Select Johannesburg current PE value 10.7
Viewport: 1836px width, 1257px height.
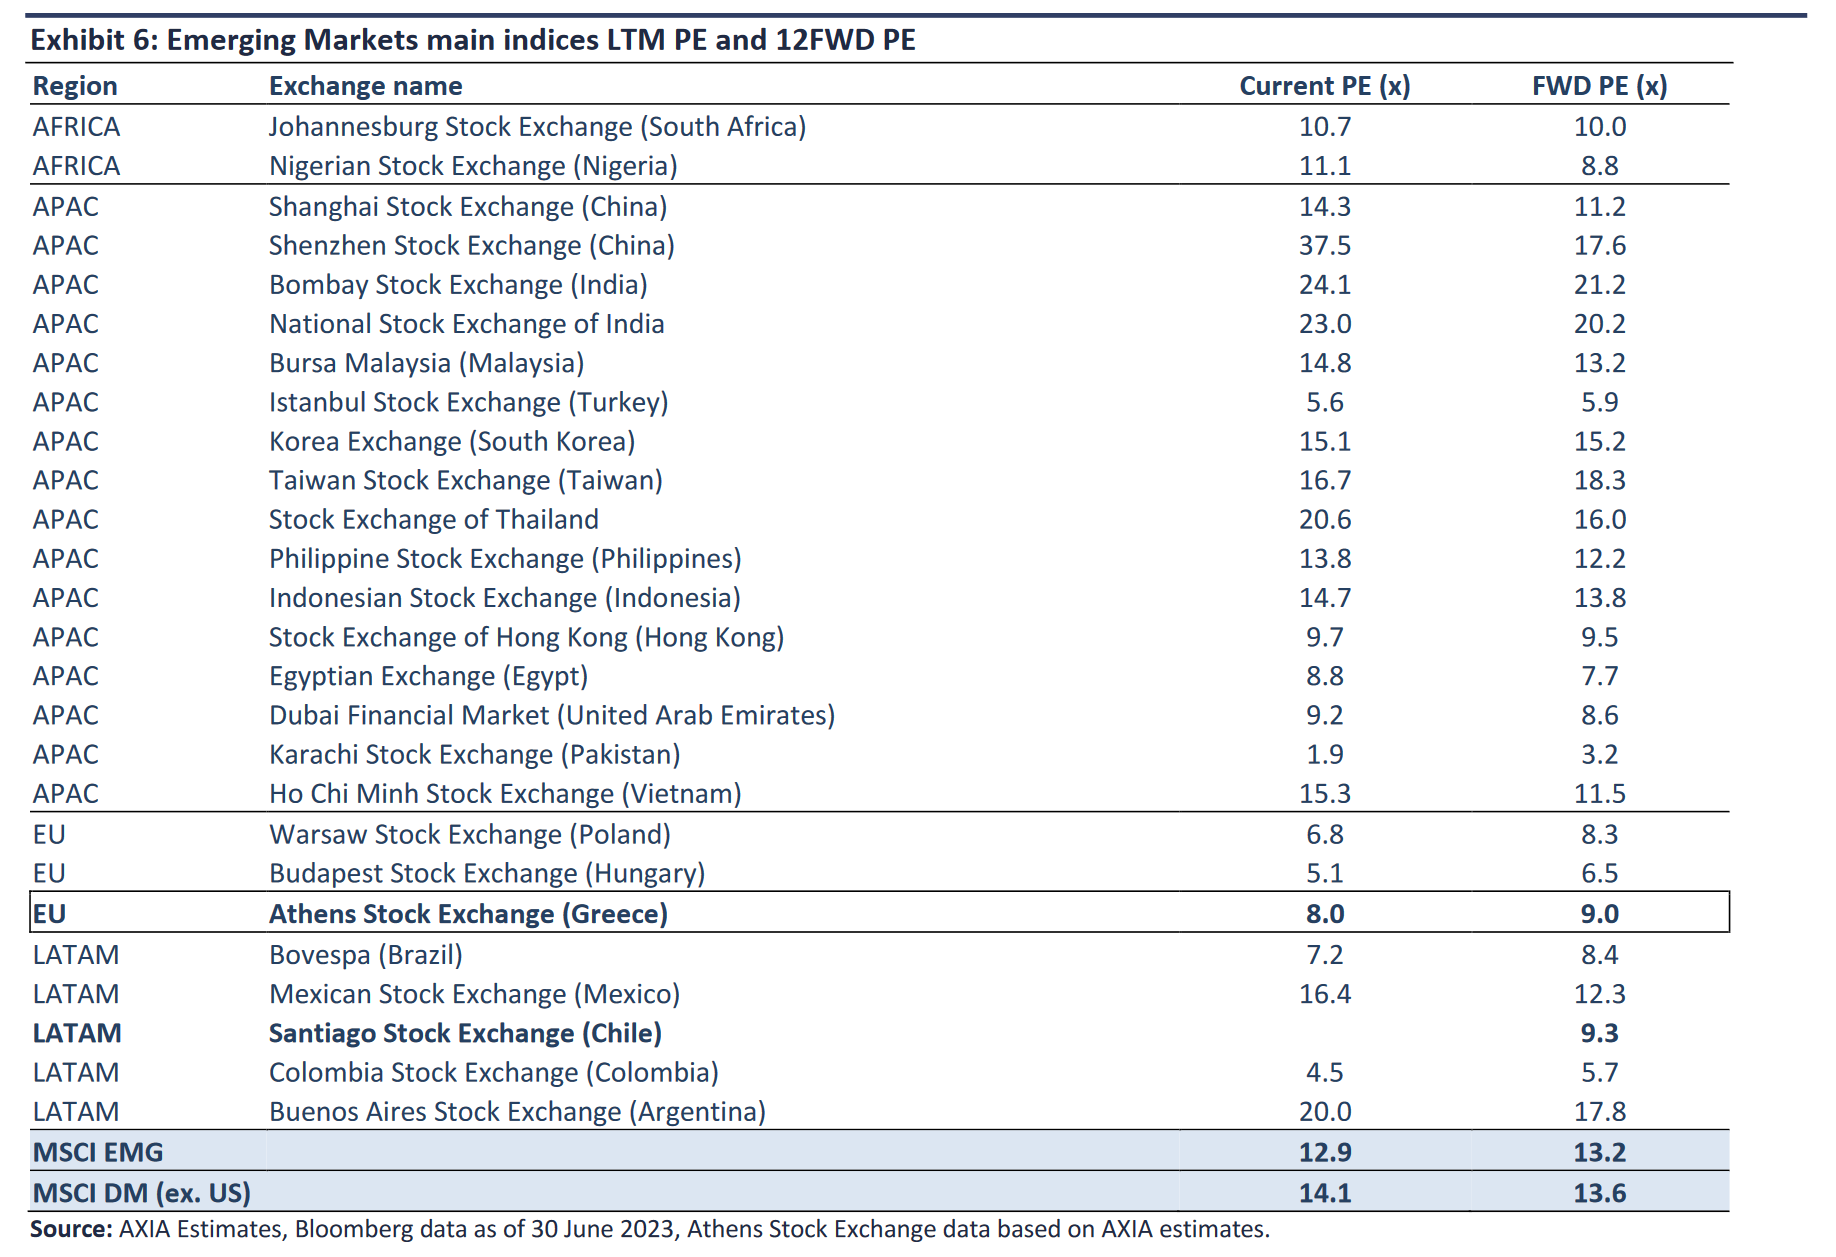pyautogui.click(x=1325, y=127)
